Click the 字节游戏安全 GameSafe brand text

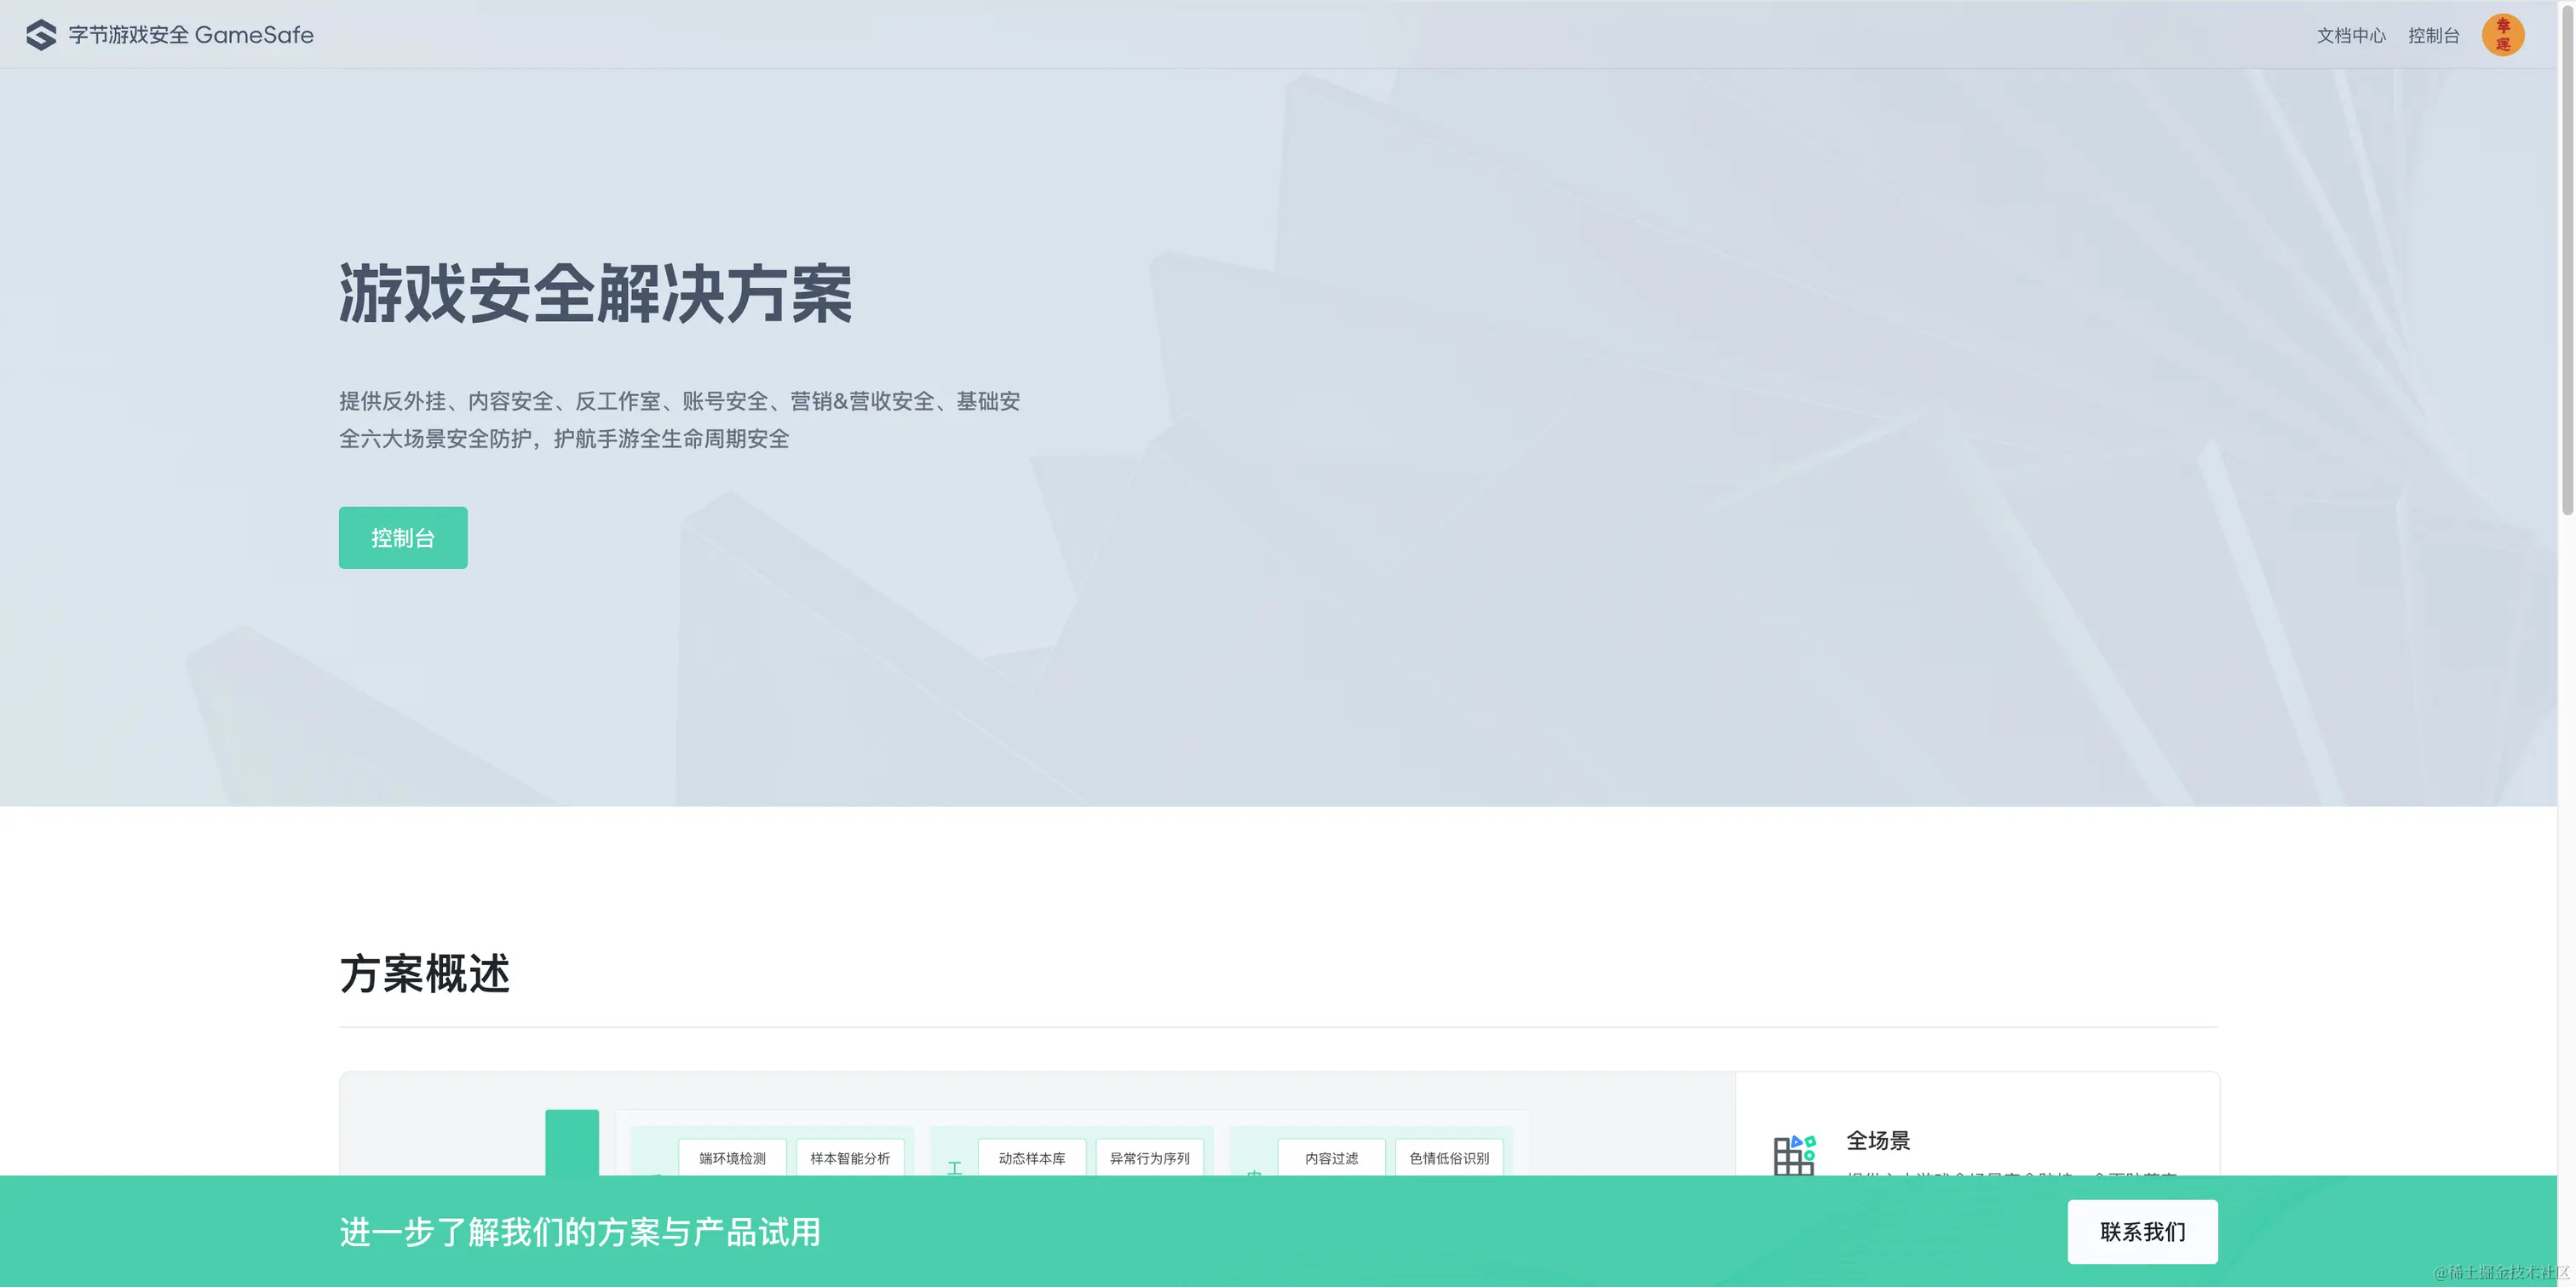pos(191,35)
